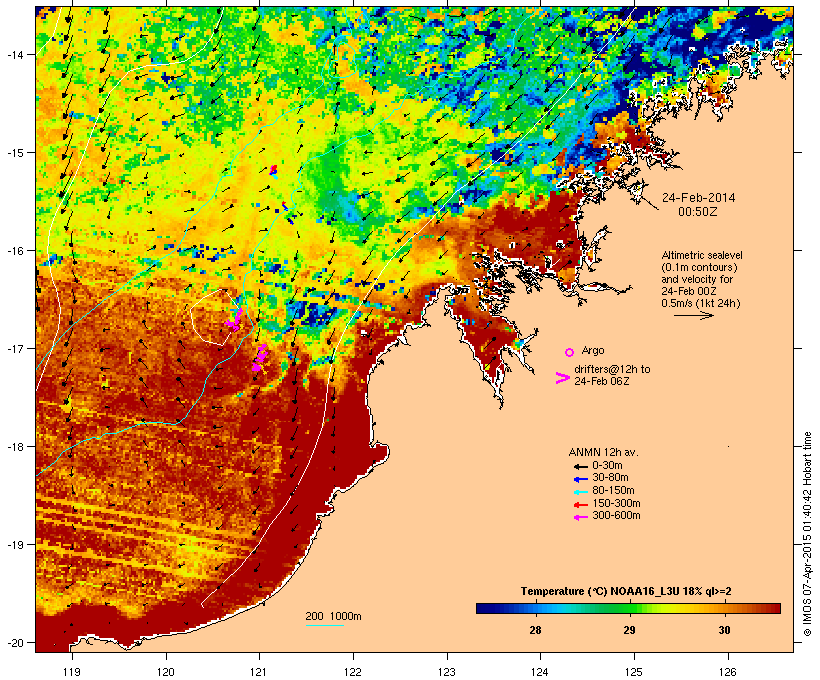The width and height of the screenshot is (820, 680).
Task: Click the latitude axis label '-14'
Action: click(x=14, y=54)
